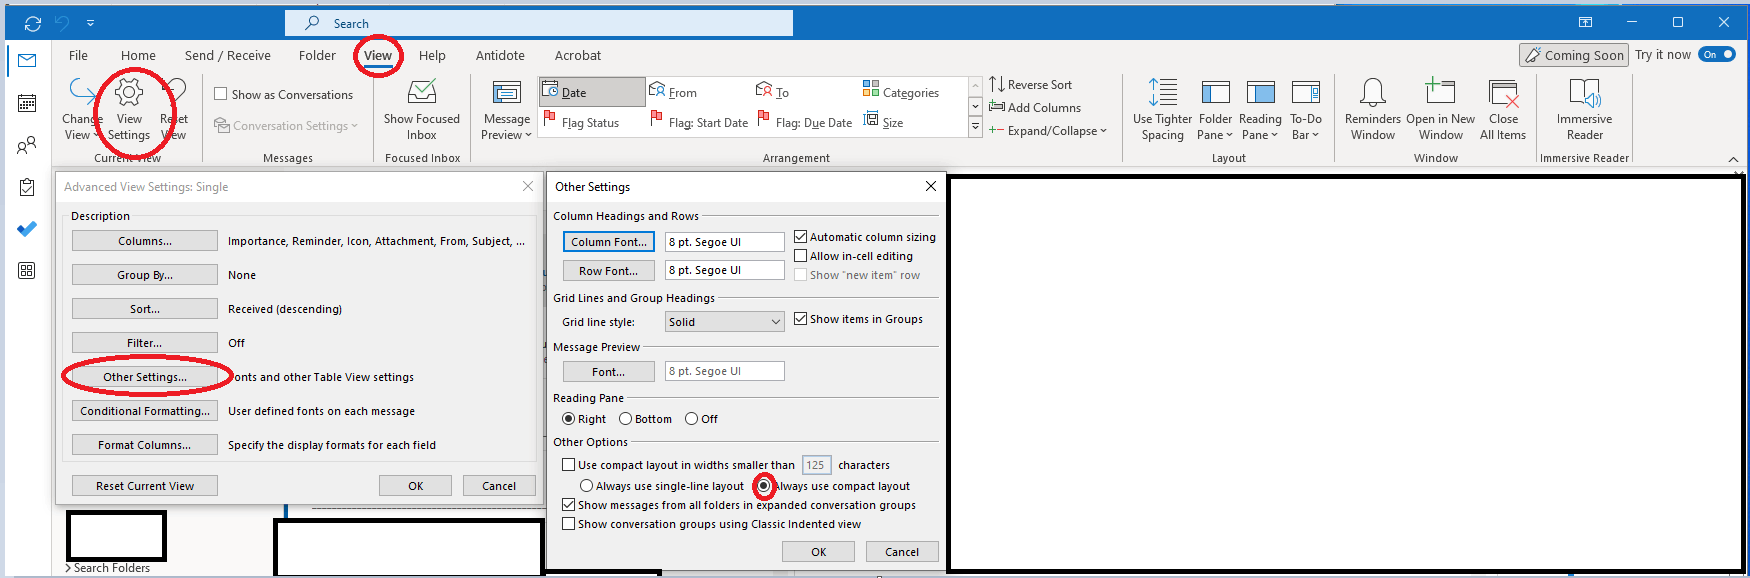The image size is (1750, 578).
Task: Open the File tab
Action: click(78, 56)
